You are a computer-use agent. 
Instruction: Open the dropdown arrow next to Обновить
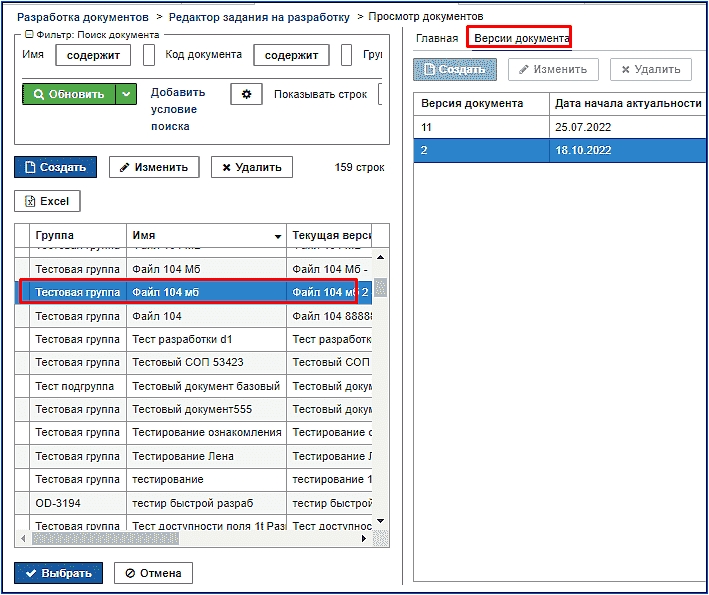coord(126,94)
